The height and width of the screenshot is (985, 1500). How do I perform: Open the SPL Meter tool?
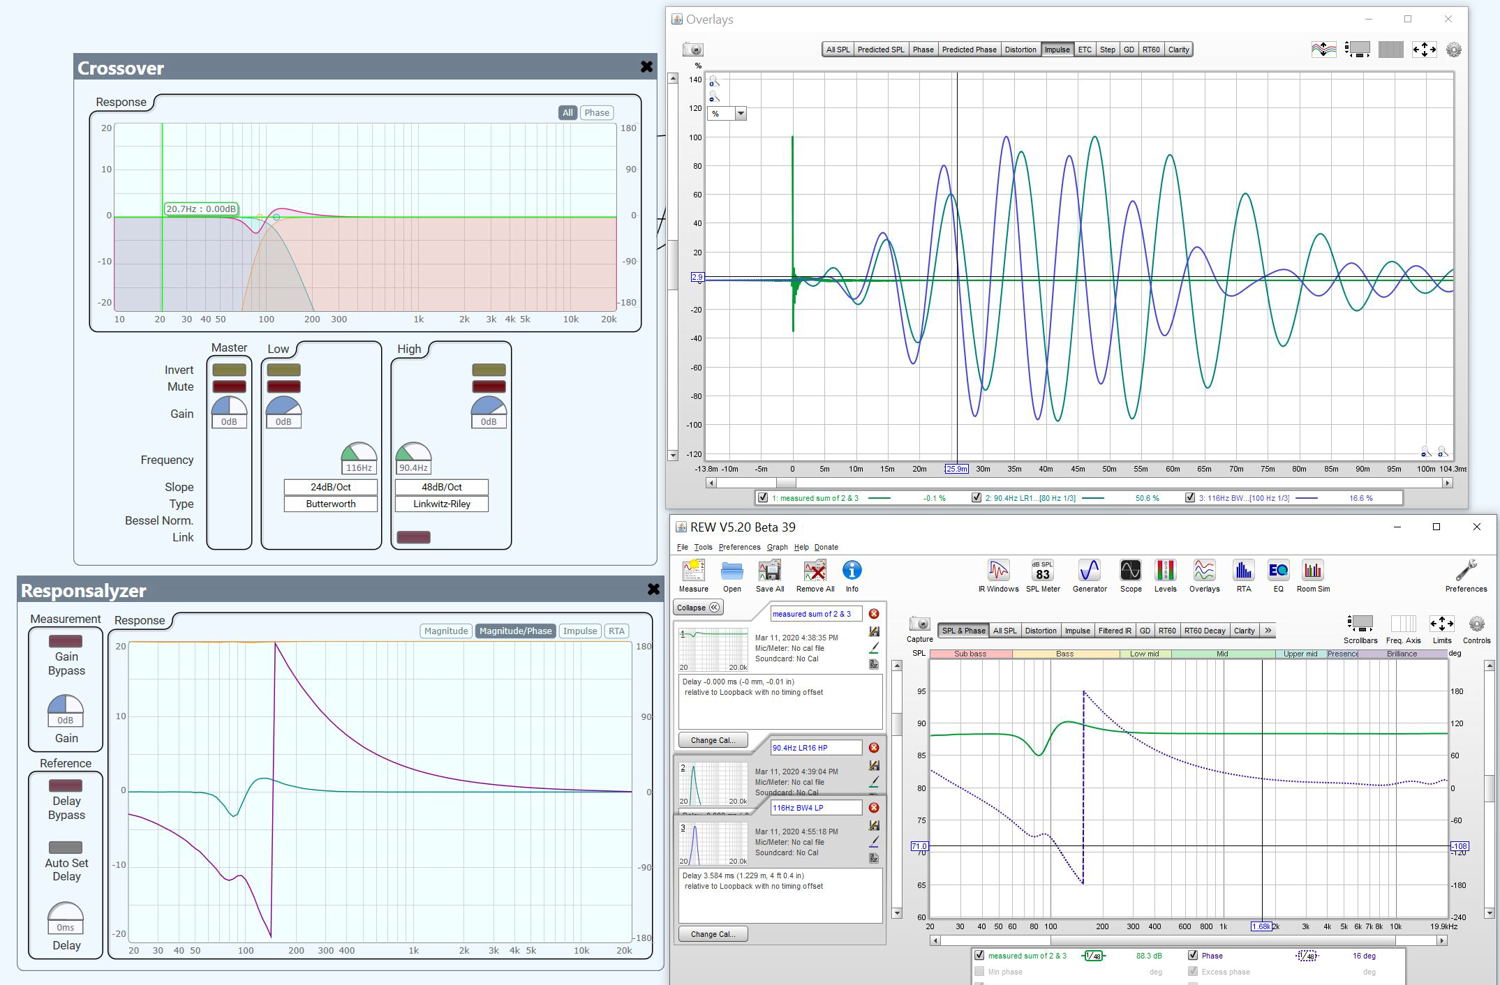(1042, 571)
